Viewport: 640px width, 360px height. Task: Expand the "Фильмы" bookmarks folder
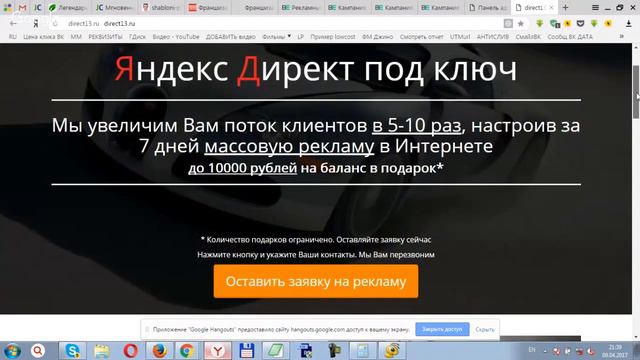[276, 37]
